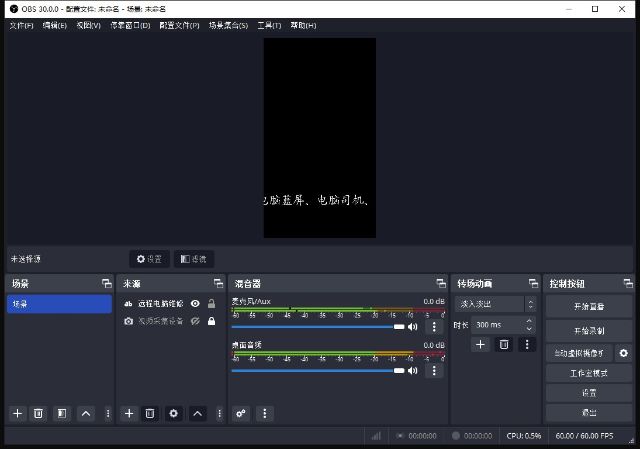
Task: Adjust the 麦克风/Aux volume slider
Action: (x=318, y=327)
